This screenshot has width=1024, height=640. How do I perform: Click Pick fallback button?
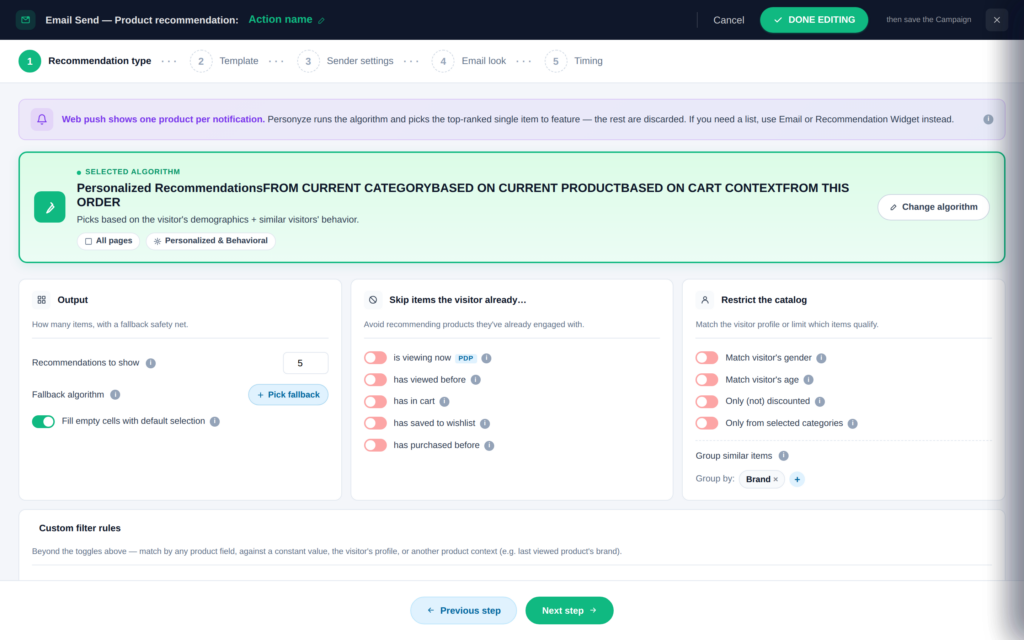288,394
